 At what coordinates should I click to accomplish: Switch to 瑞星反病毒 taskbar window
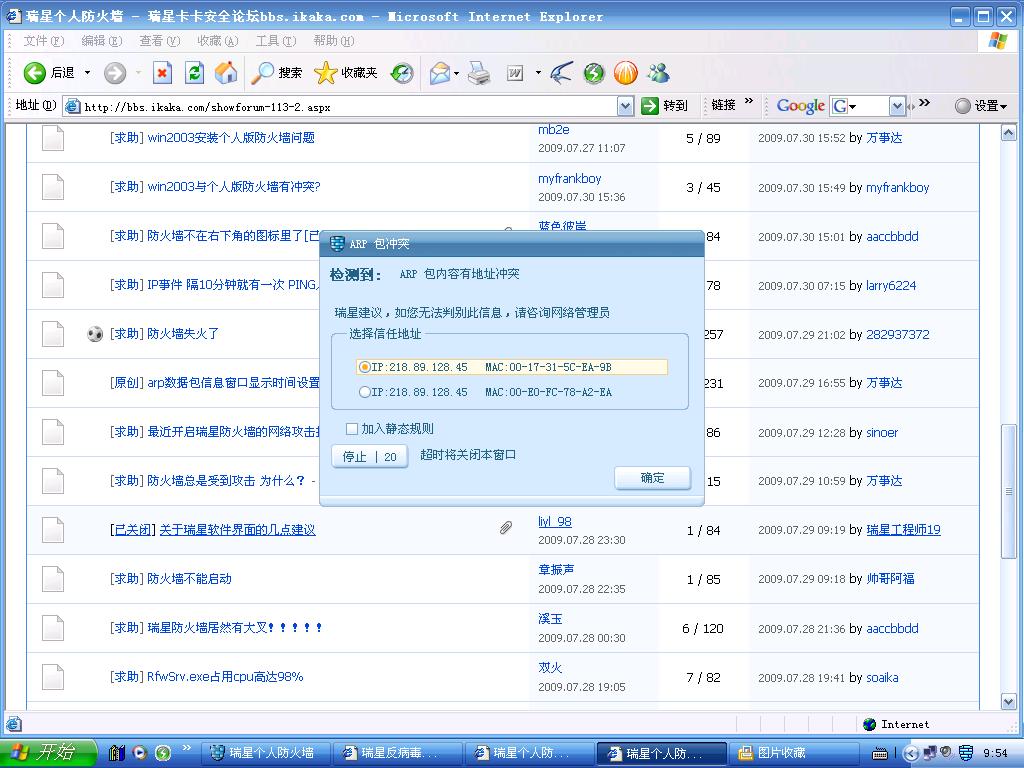(397, 753)
